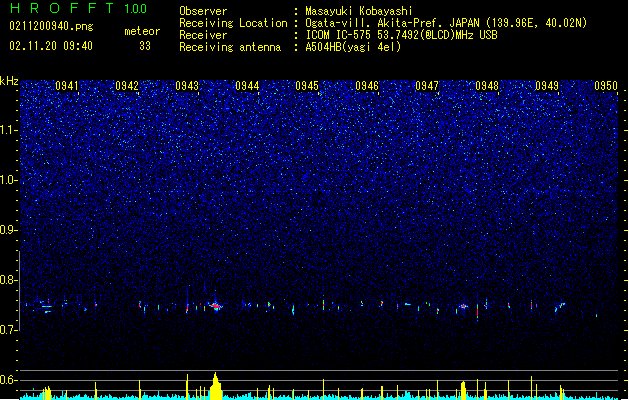Click the Receiving antenna label
The height and width of the screenshot is (400, 629).
pyautogui.click(x=230, y=47)
